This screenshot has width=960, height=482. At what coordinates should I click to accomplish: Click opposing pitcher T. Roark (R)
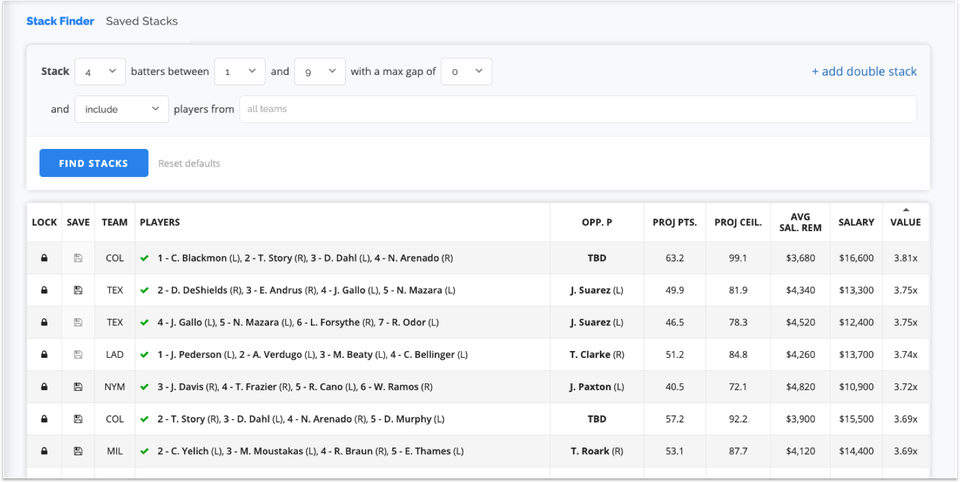[x=597, y=451]
